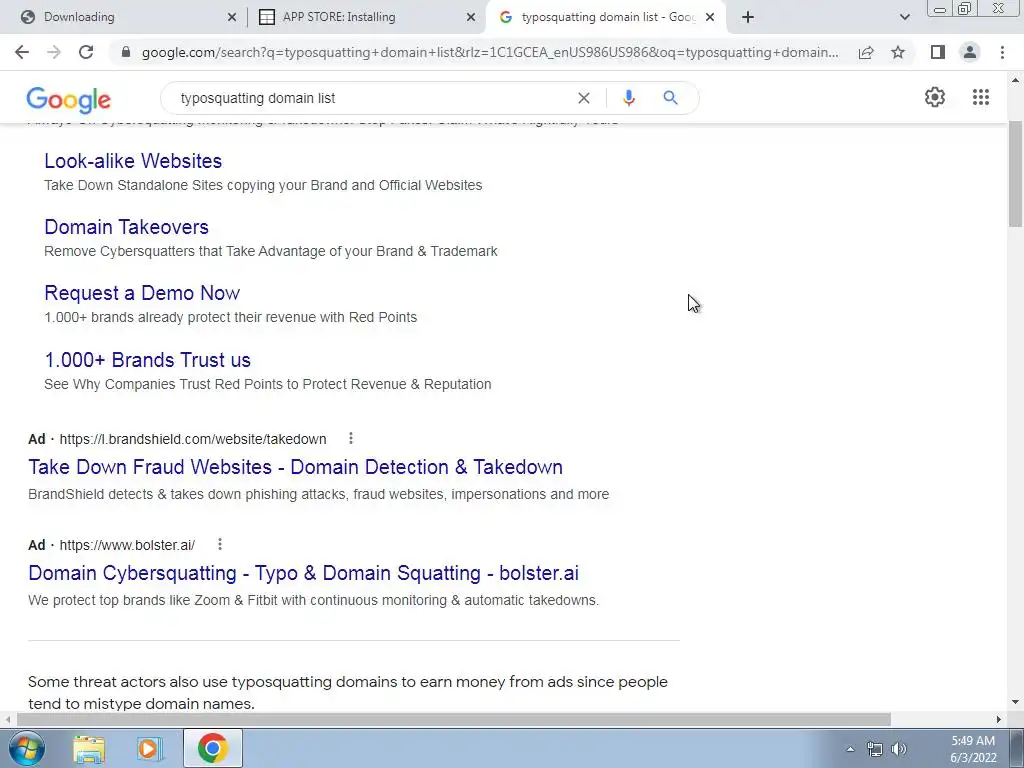Open the Chrome three-dot menu

[x=1002, y=52]
